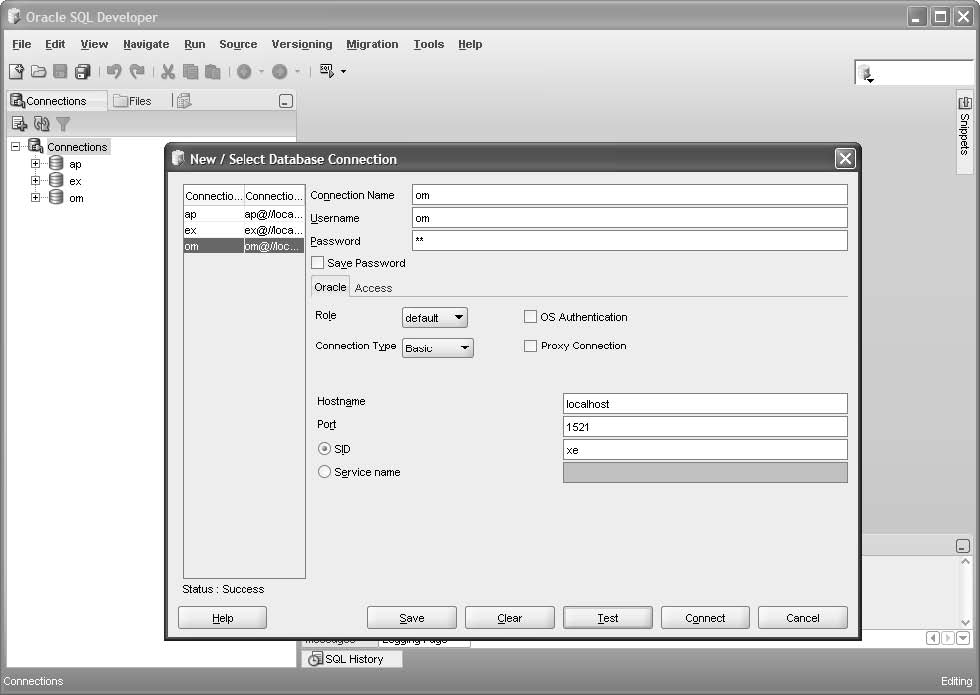
Task: Open the Navigate menu
Action: click(146, 44)
